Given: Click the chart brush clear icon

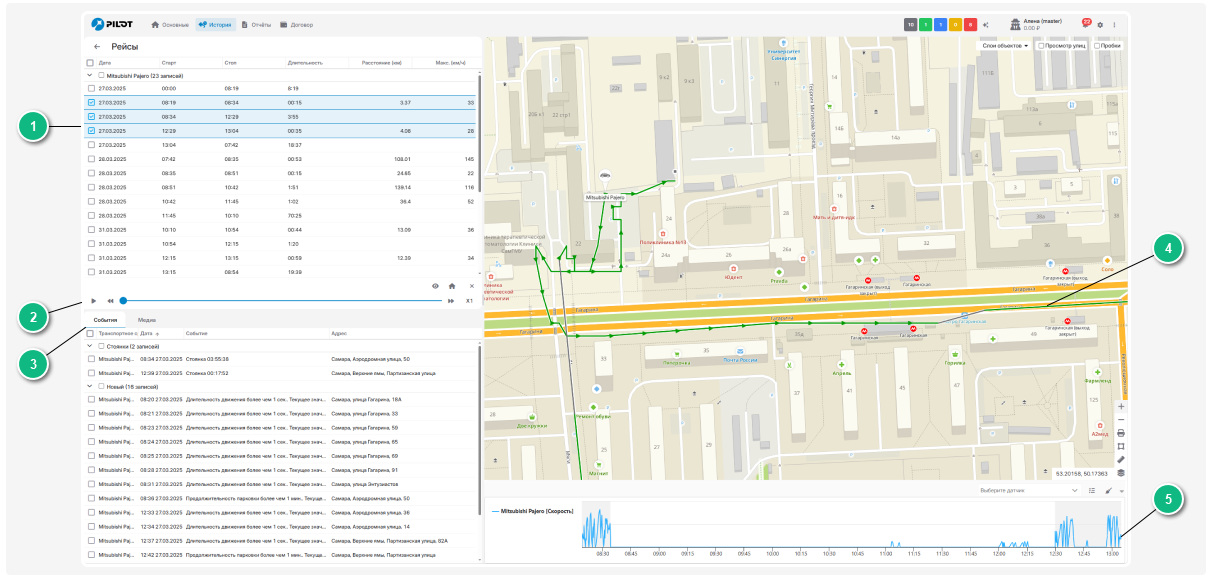Looking at the screenshot, I should click(x=1108, y=491).
